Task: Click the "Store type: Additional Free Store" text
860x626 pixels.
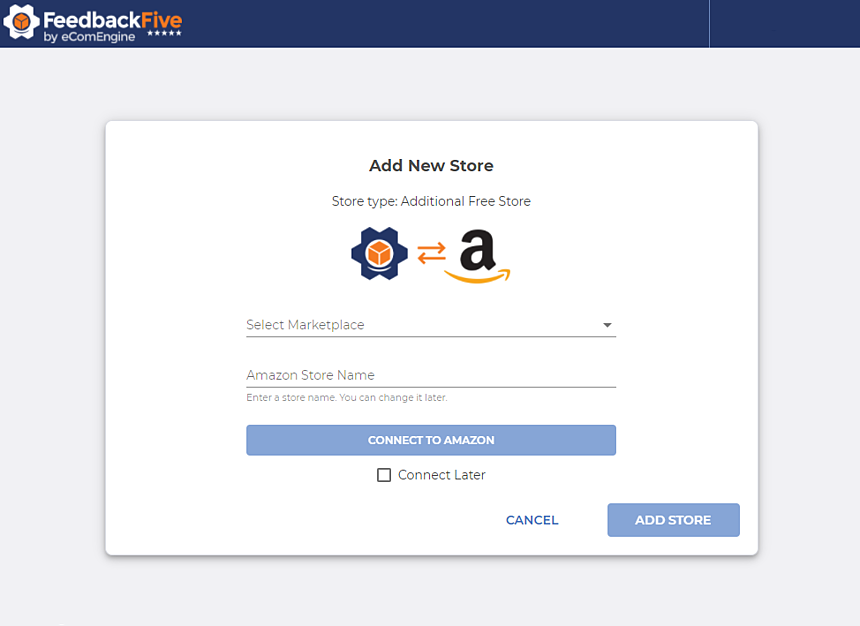Action: click(x=431, y=201)
